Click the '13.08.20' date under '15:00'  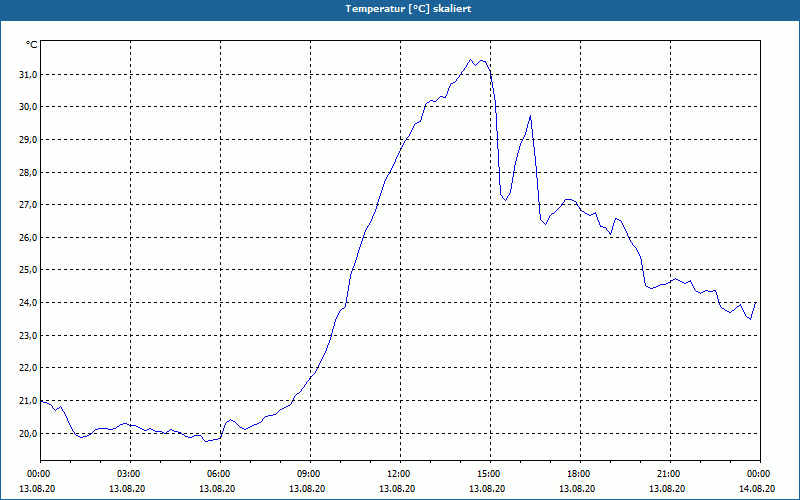click(487, 489)
